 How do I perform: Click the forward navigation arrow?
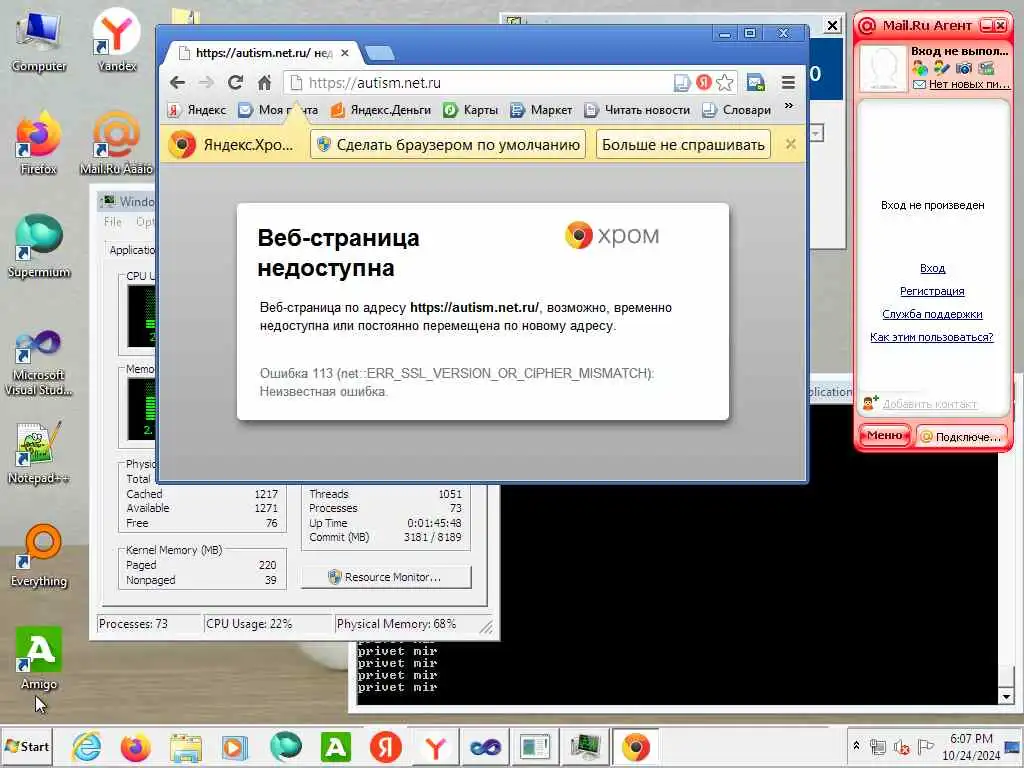pos(206,83)
